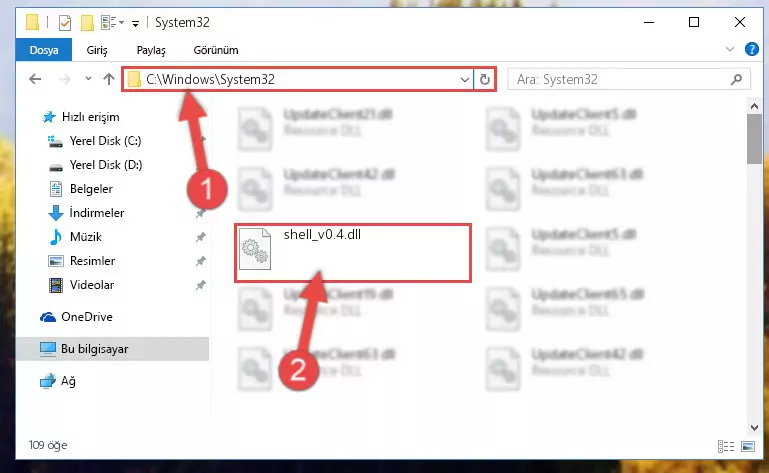Click the search magnifier icon
This screenshot has height=473, width=769.
click(736, 79)
